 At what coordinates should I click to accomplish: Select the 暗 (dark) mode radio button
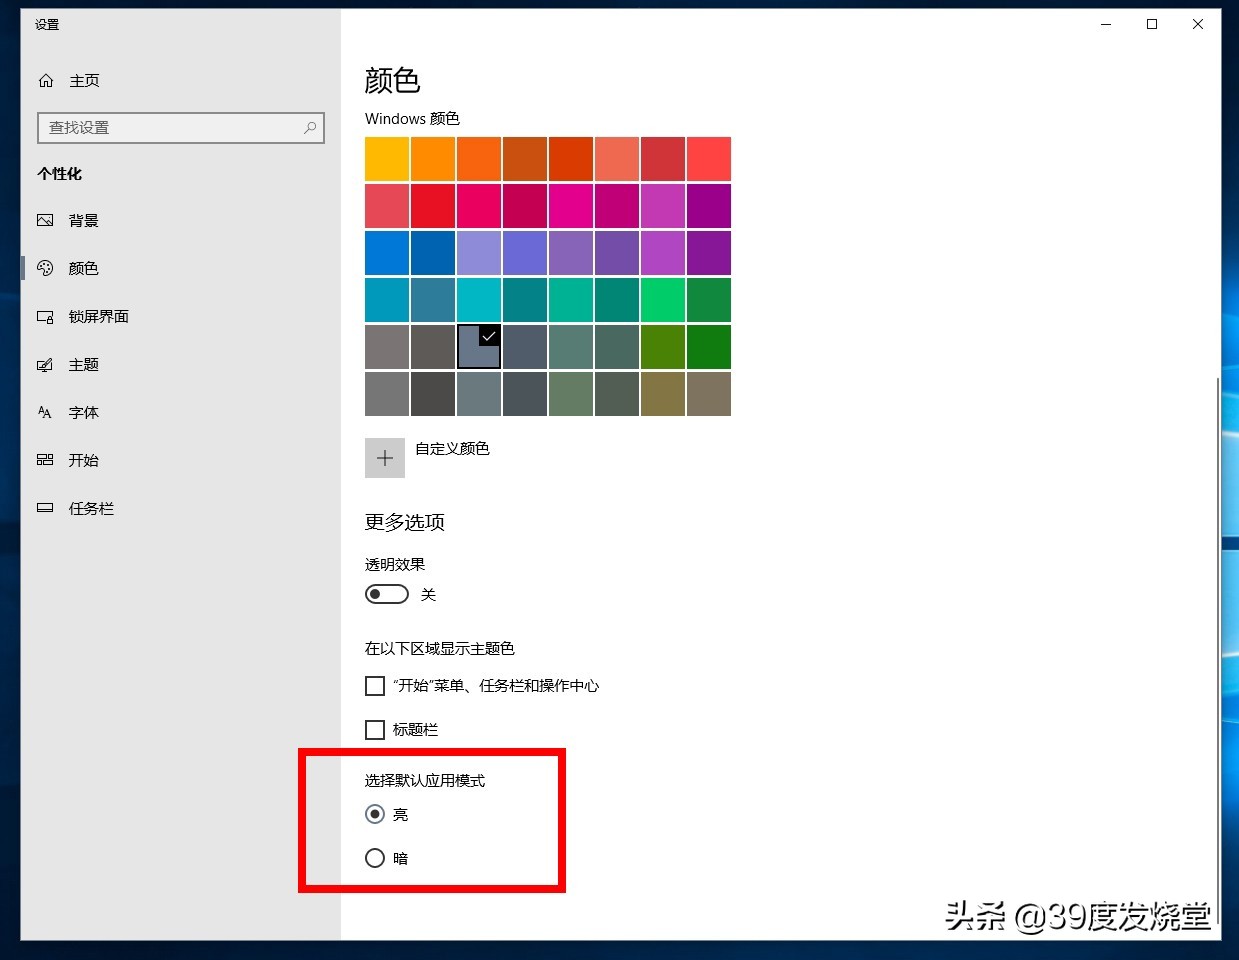tap(375, 858)
